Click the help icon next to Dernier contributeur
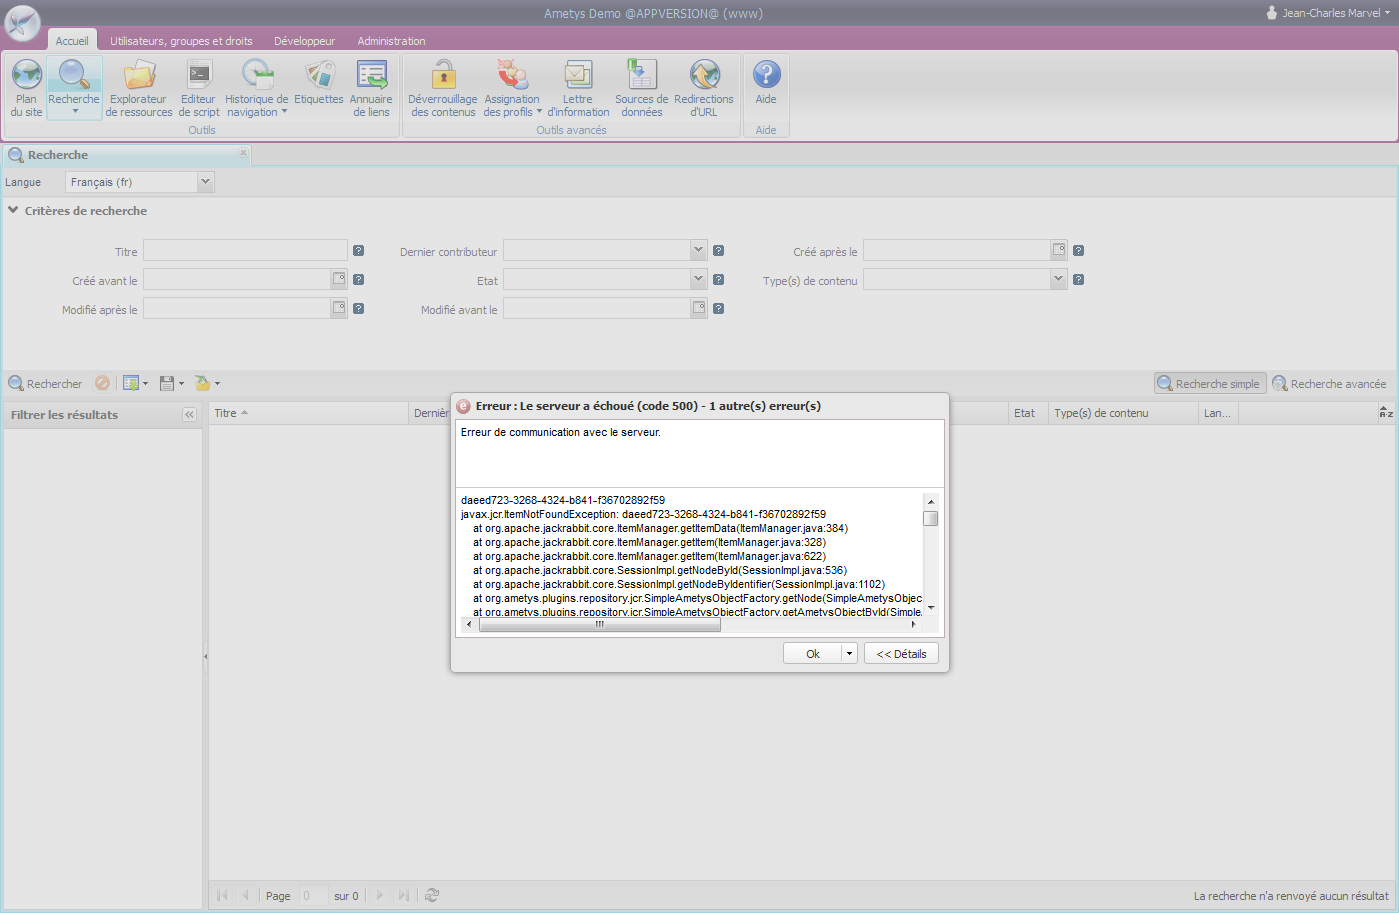The height and width of the screenshot is (913, 1399). point(719,251)
